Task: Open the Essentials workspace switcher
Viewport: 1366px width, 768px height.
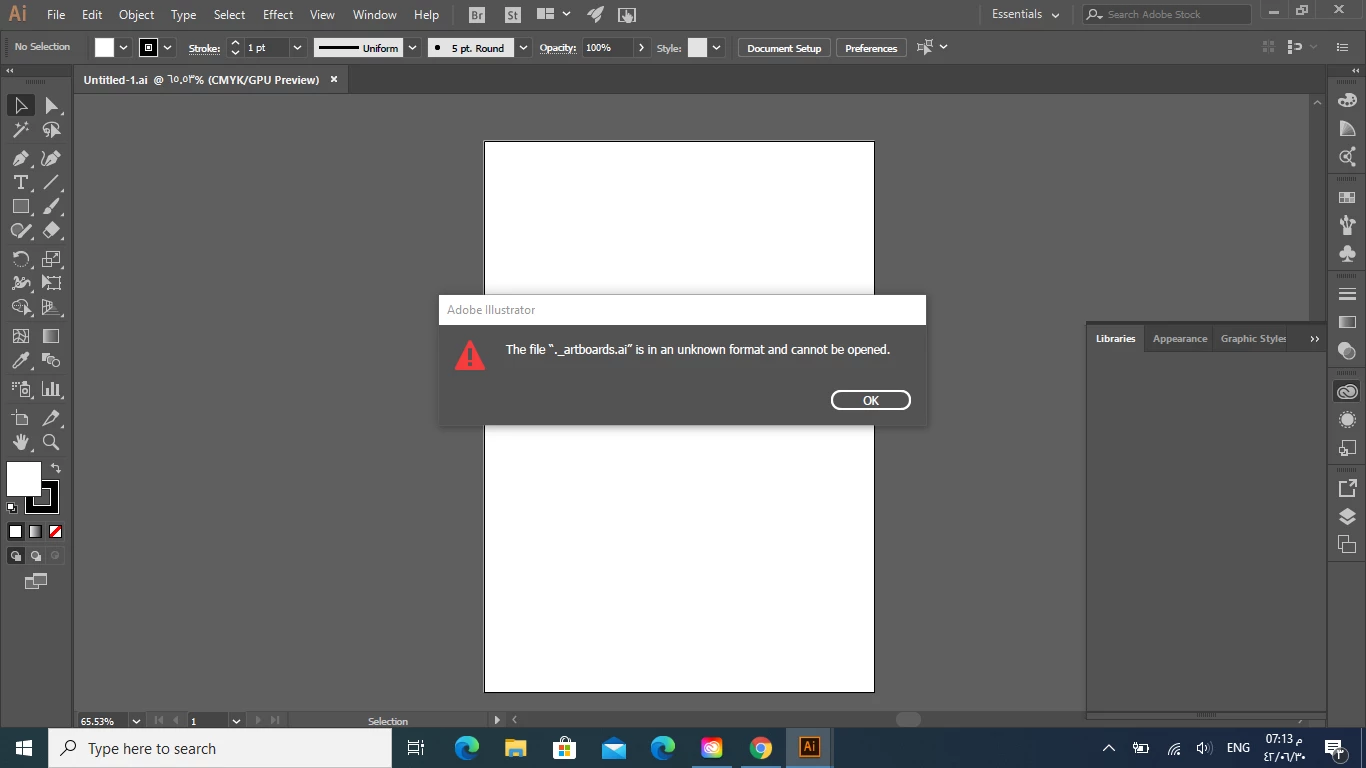Action: tap(1025, 14)
